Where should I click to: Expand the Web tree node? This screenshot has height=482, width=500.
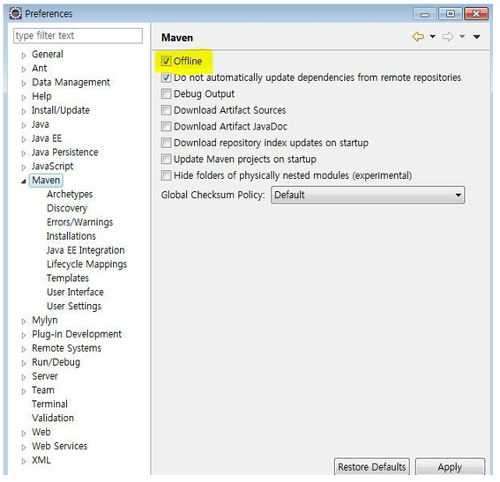24,433
